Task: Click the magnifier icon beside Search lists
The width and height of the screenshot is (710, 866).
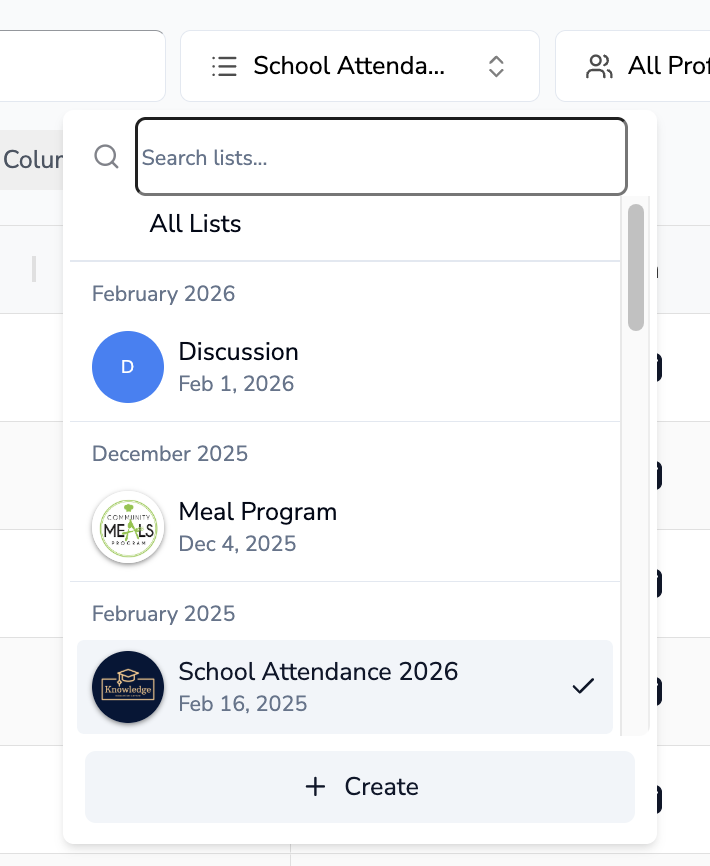Action: coord(106,156)
